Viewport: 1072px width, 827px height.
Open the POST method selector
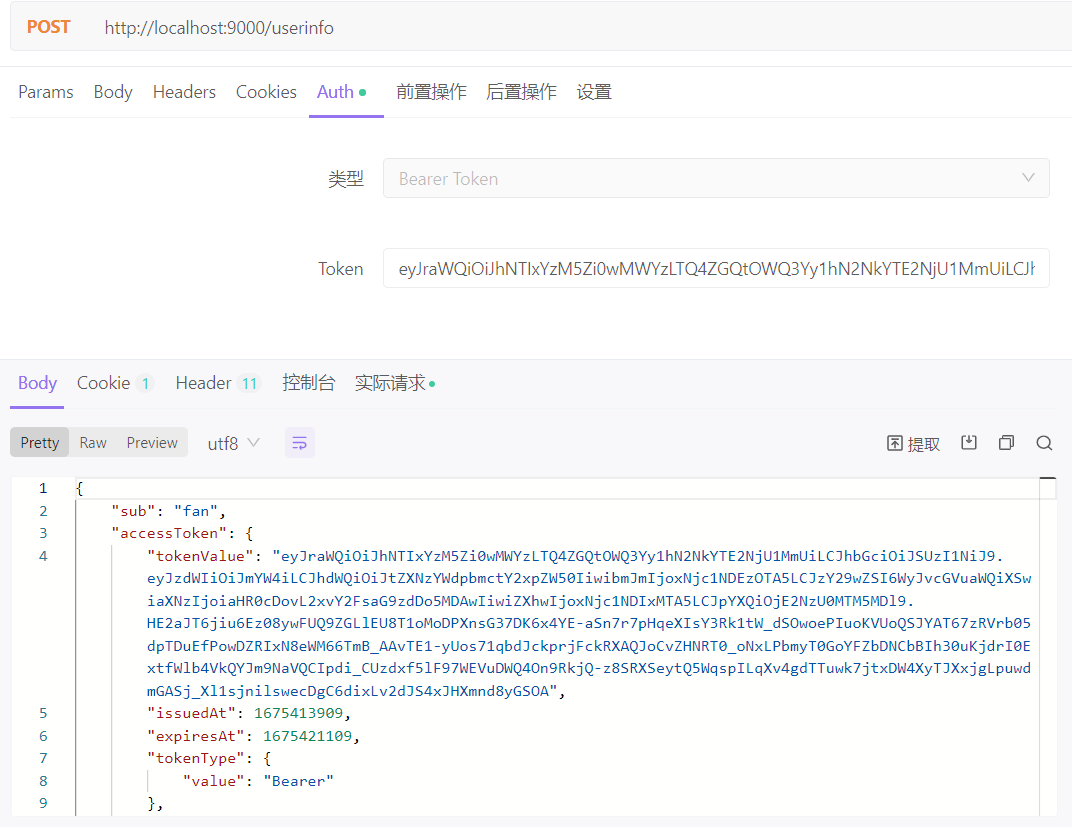[x=49, y=27]
